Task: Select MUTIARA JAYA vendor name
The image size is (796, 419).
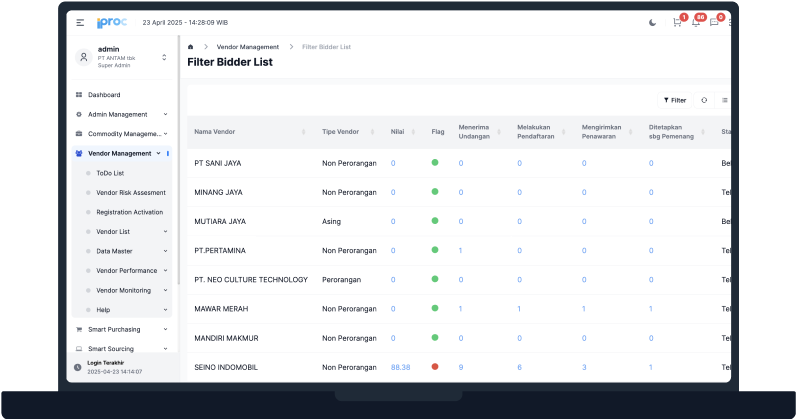Action: coord(220,221)
